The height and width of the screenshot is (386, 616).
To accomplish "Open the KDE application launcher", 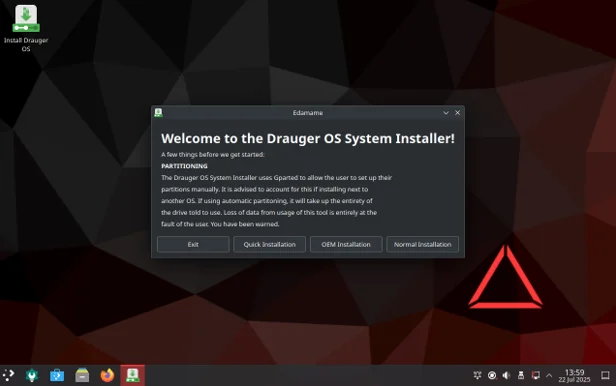I will [x=8, y=375].
